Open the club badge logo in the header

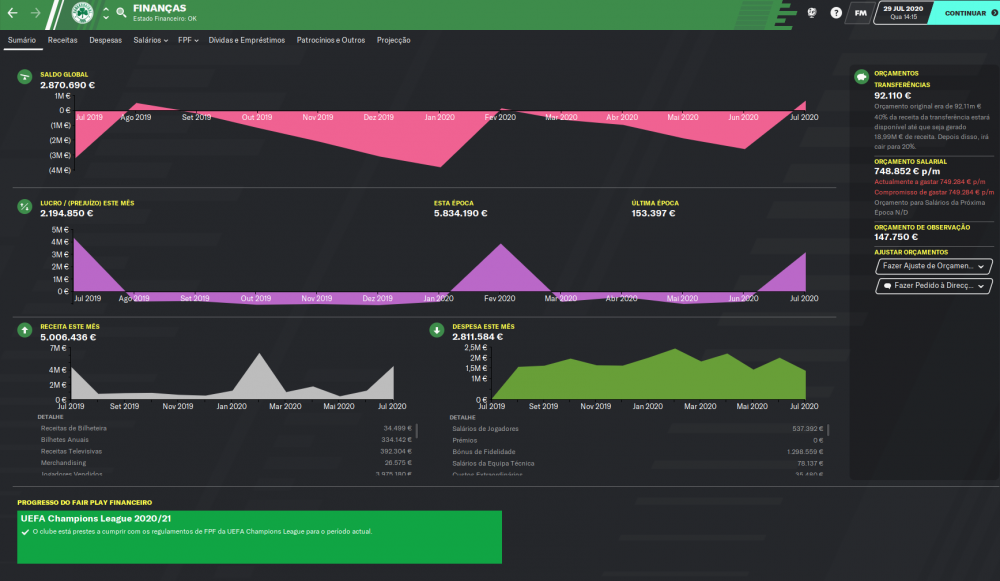[82, 13]
